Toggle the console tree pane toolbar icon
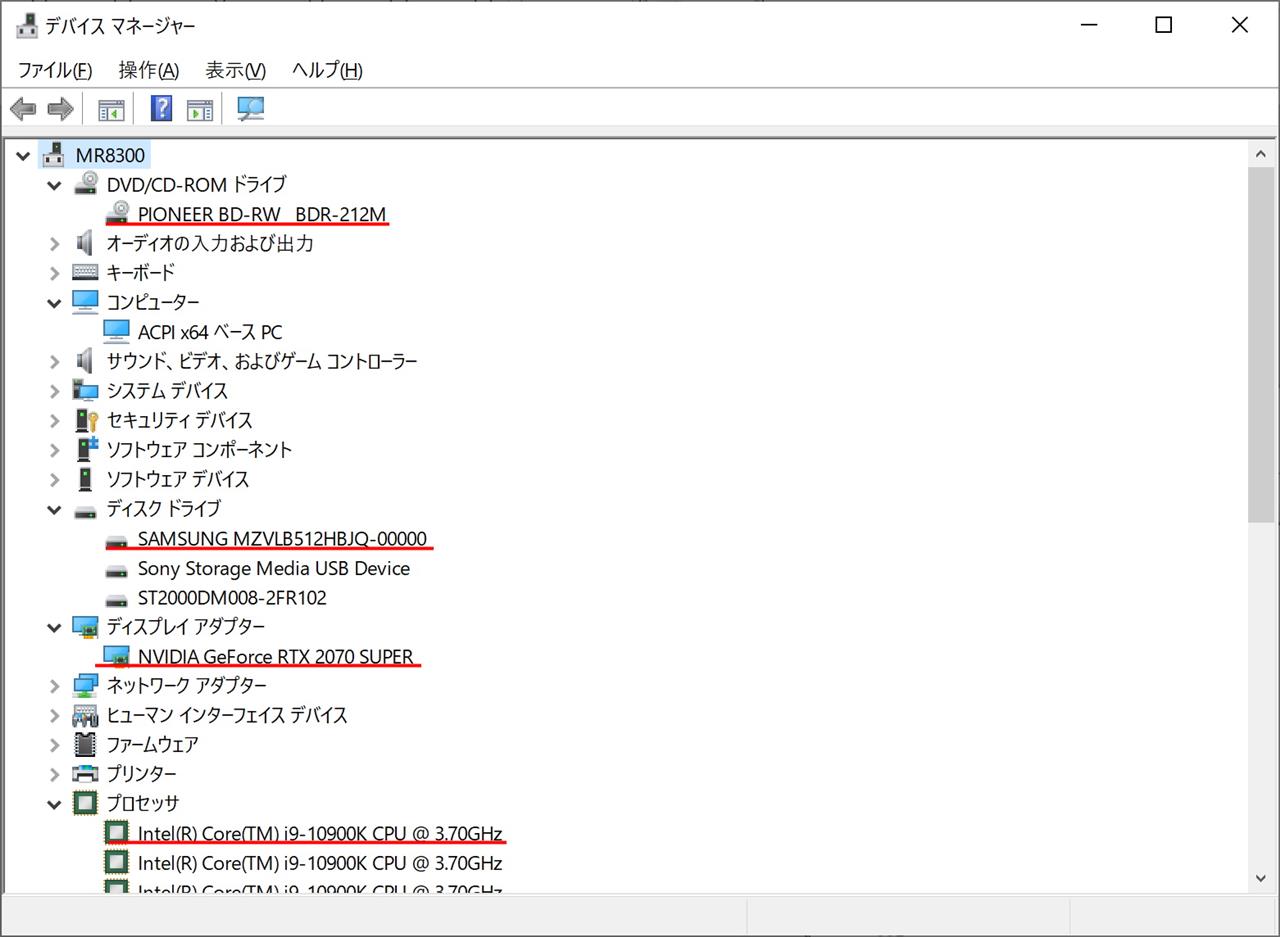 [x=111, y=108]
